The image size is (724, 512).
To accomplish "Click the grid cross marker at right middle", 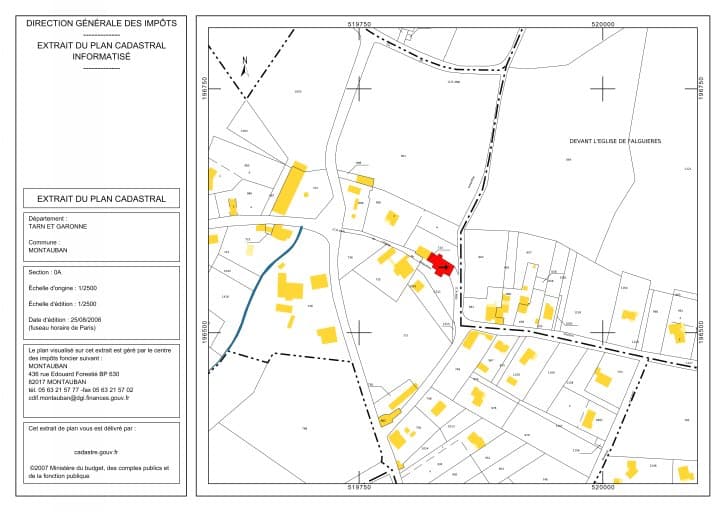I will [x=604, y=330].
